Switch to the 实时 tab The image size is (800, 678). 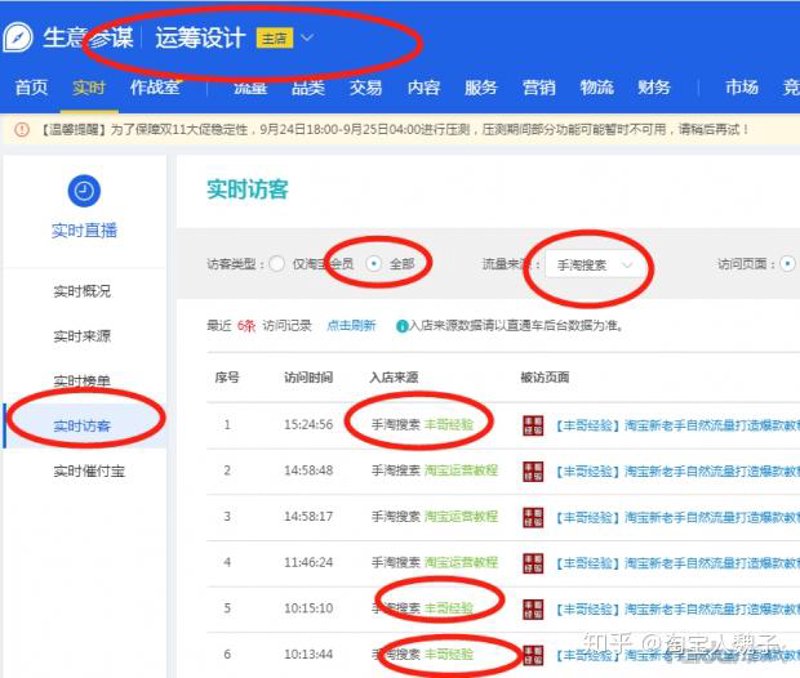pos(89,88)
